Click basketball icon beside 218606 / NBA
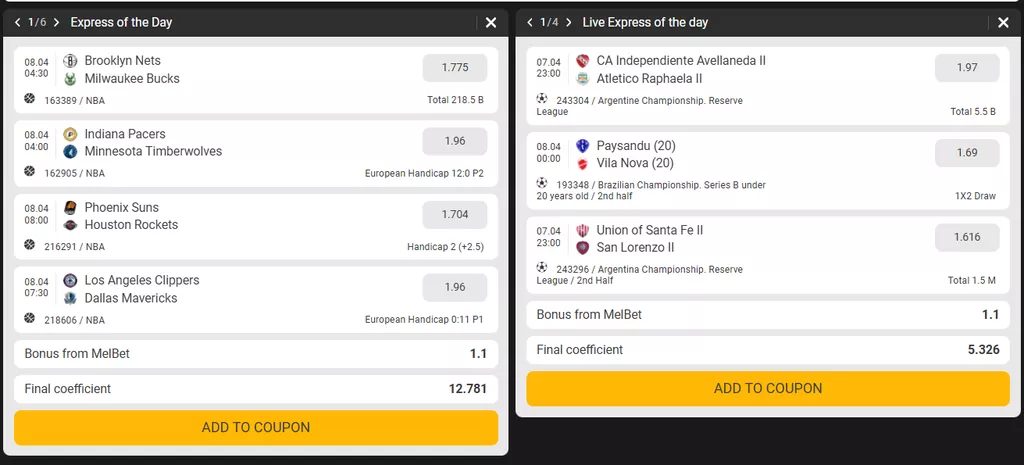 [29, 318]
